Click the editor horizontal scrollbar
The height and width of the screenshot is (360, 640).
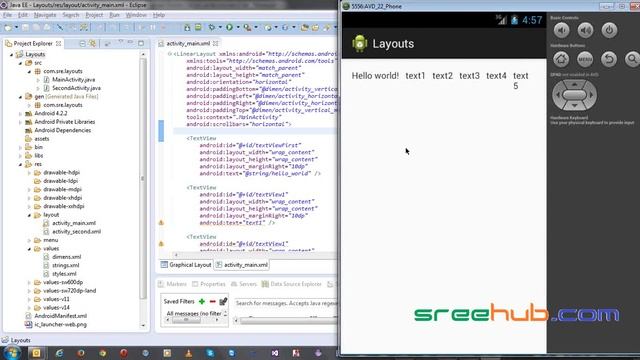click(255, 255)
